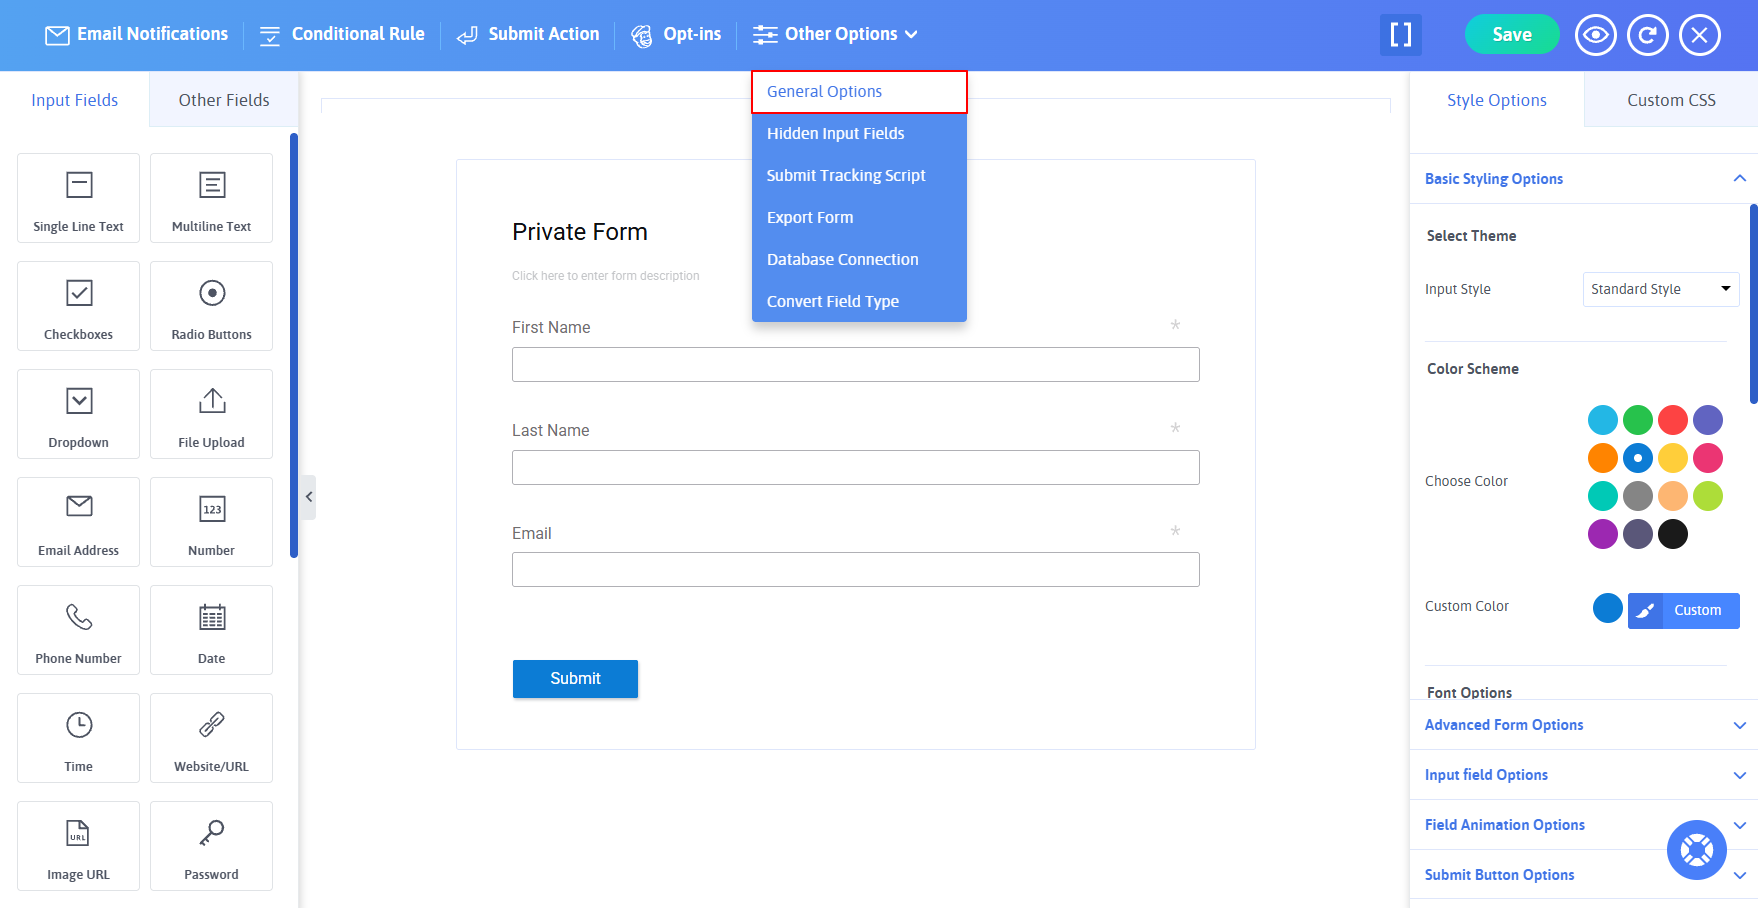The width and height of the screenshot is (1758, 908).
Task: Add a Single Line Text field
Action: pyautogui.click(x=78, y=198)
